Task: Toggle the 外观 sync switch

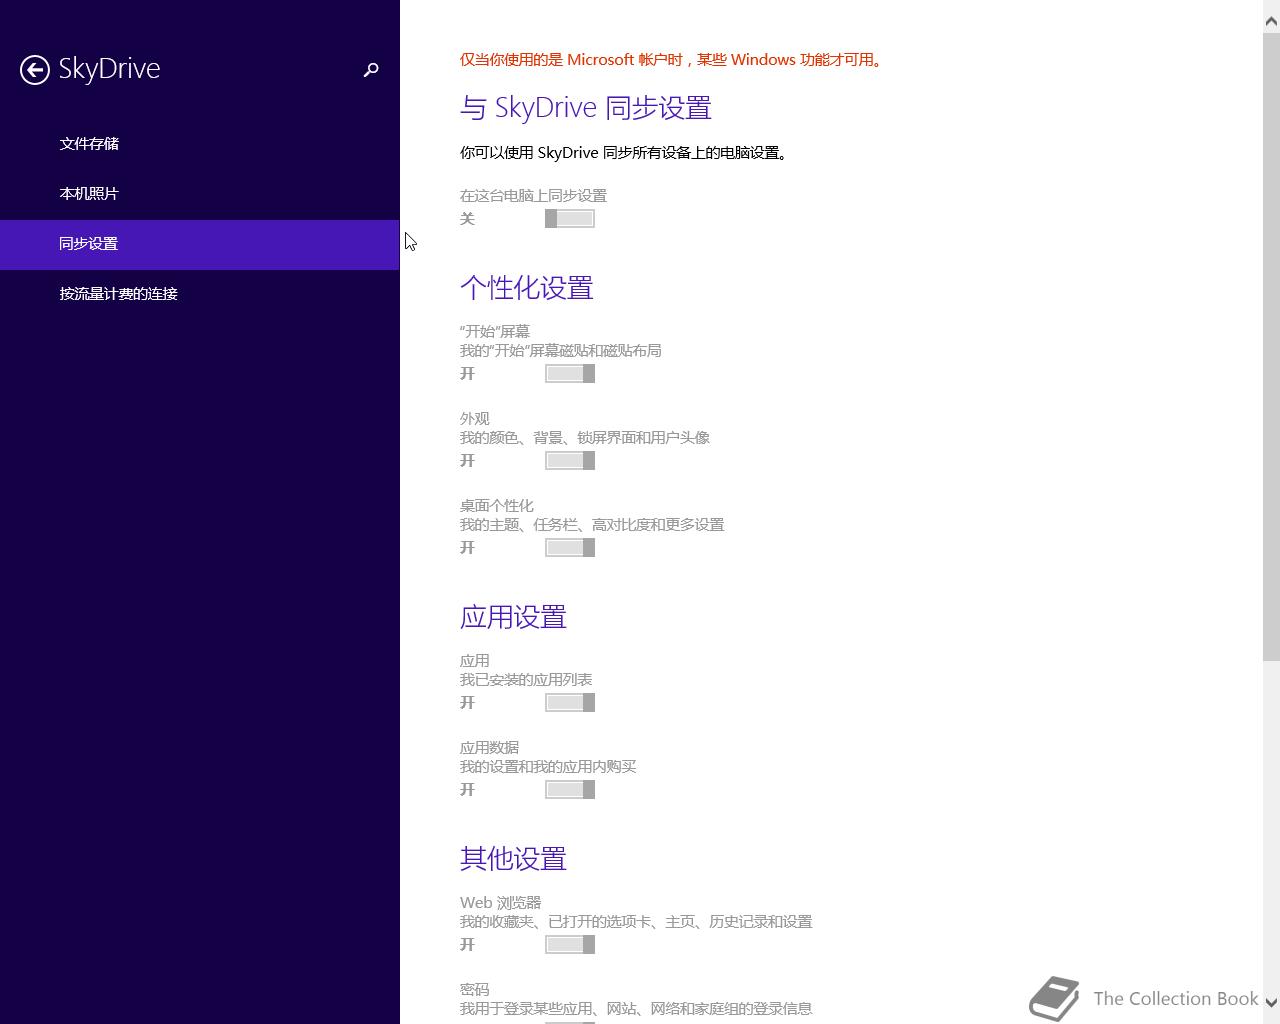Action: pos(570,461)
